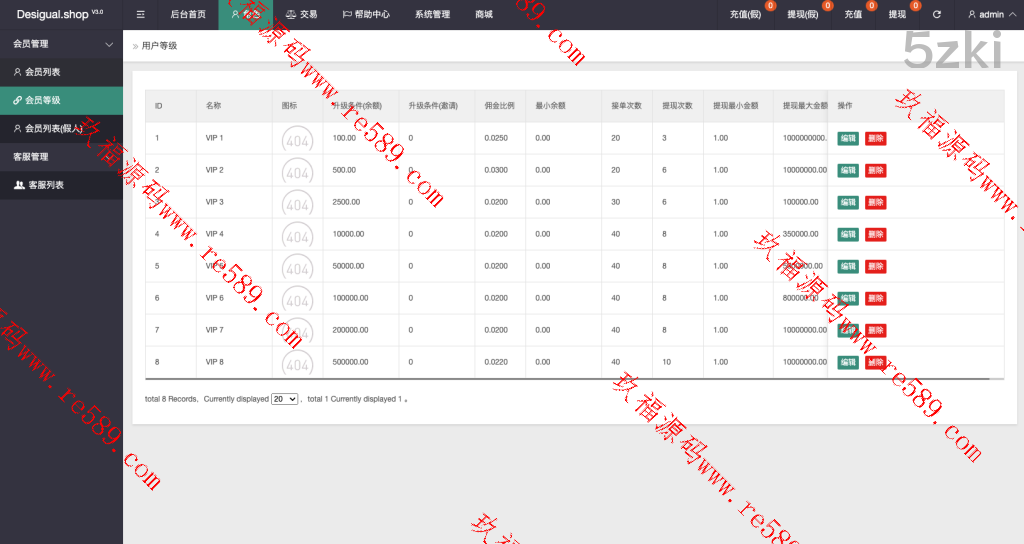Open the admin user dropdown
The width and height of the screenshot is (1024, 544).
(x=986, y=15)
